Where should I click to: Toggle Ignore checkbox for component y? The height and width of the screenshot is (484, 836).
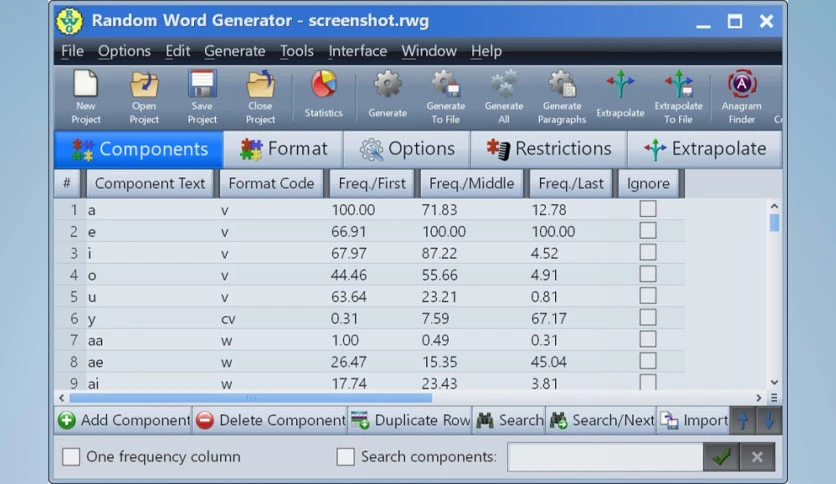[x=648, y=318]
